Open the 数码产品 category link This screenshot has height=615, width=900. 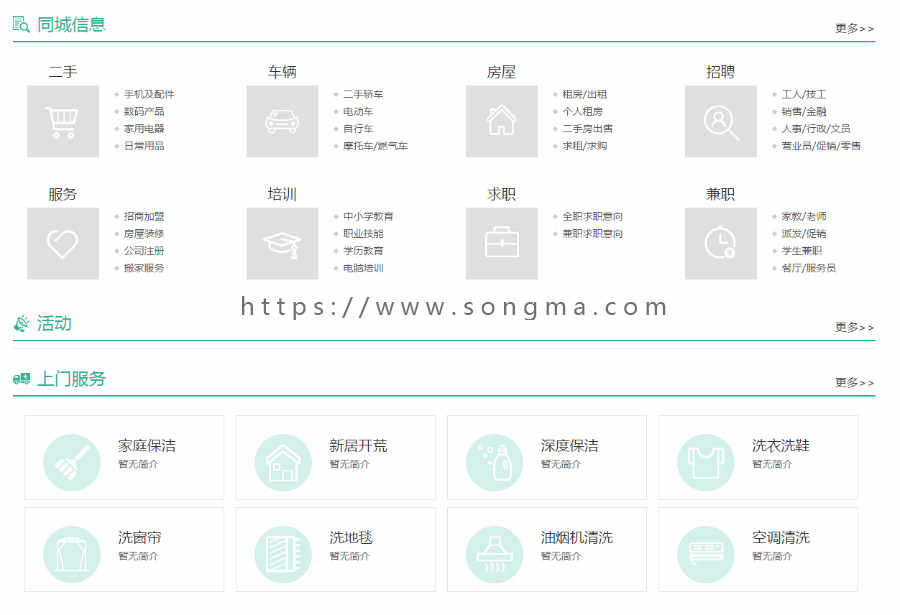tap(144, 111)
